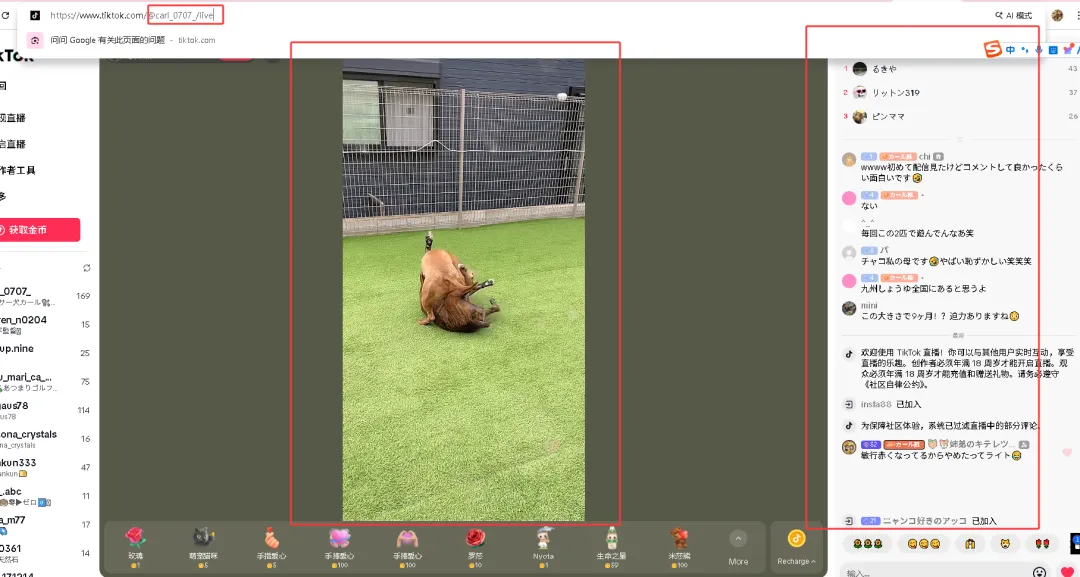Send the red flowers quick emoji reply
This screenshot has height=577, width=1080.
click(x=1041, y=544)
